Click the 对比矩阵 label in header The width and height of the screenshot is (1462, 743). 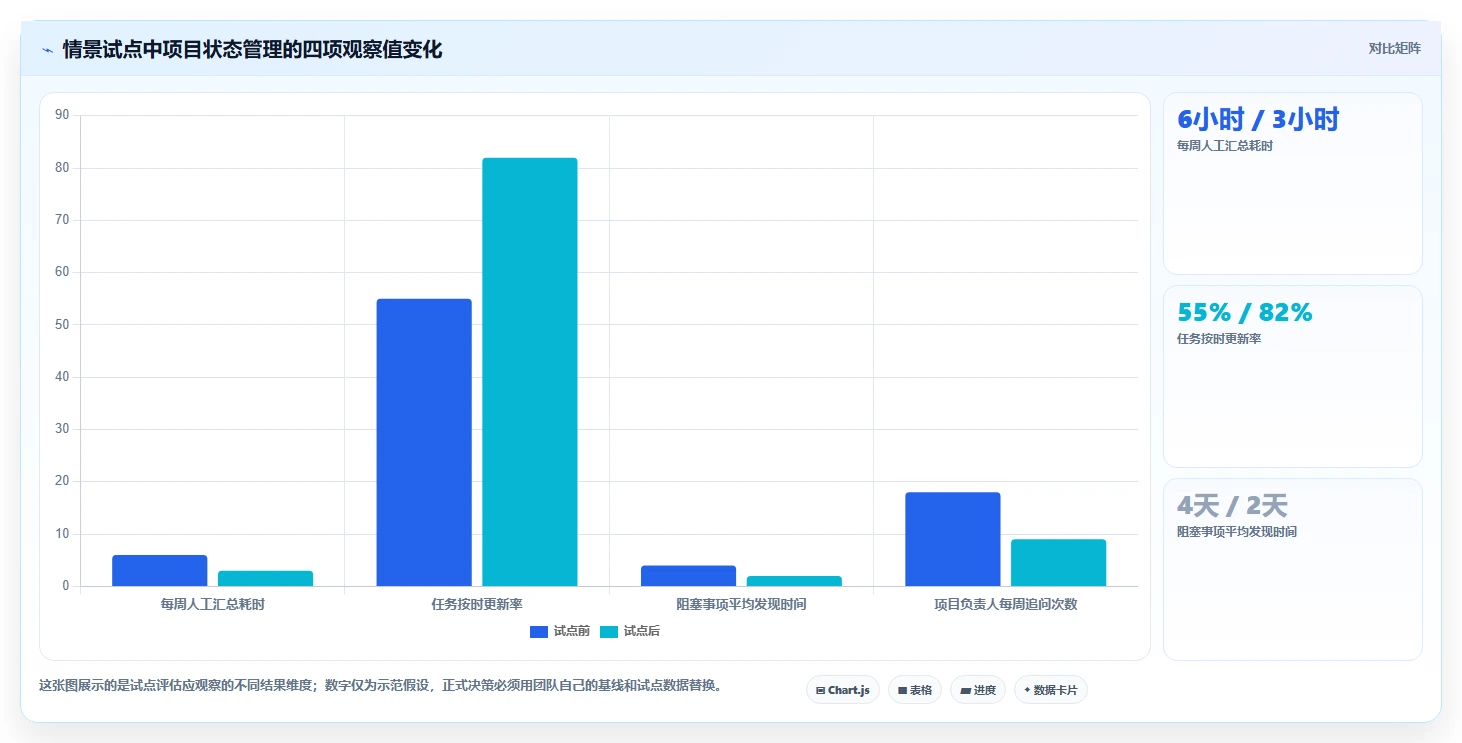pos(1394,48)
